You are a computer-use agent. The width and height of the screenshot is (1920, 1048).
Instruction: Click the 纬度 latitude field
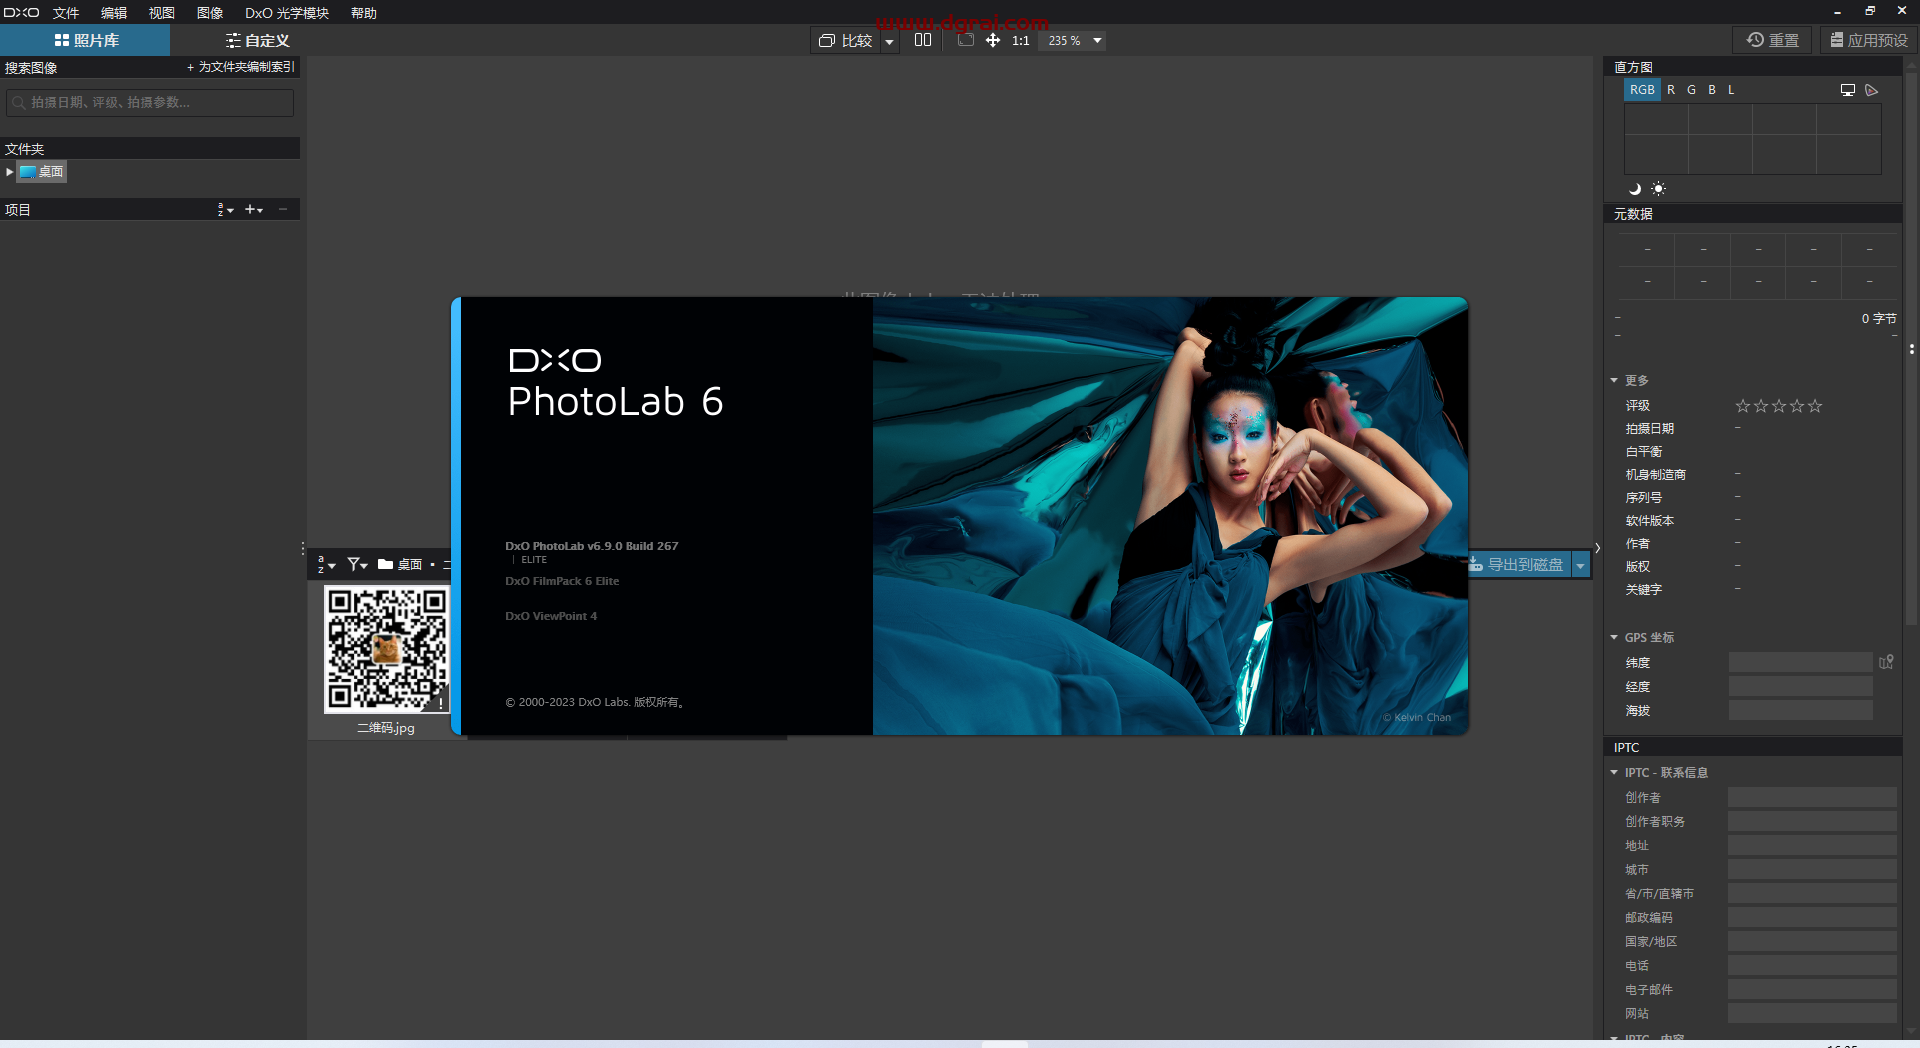pyautogui.click(x=1800, y=662)
